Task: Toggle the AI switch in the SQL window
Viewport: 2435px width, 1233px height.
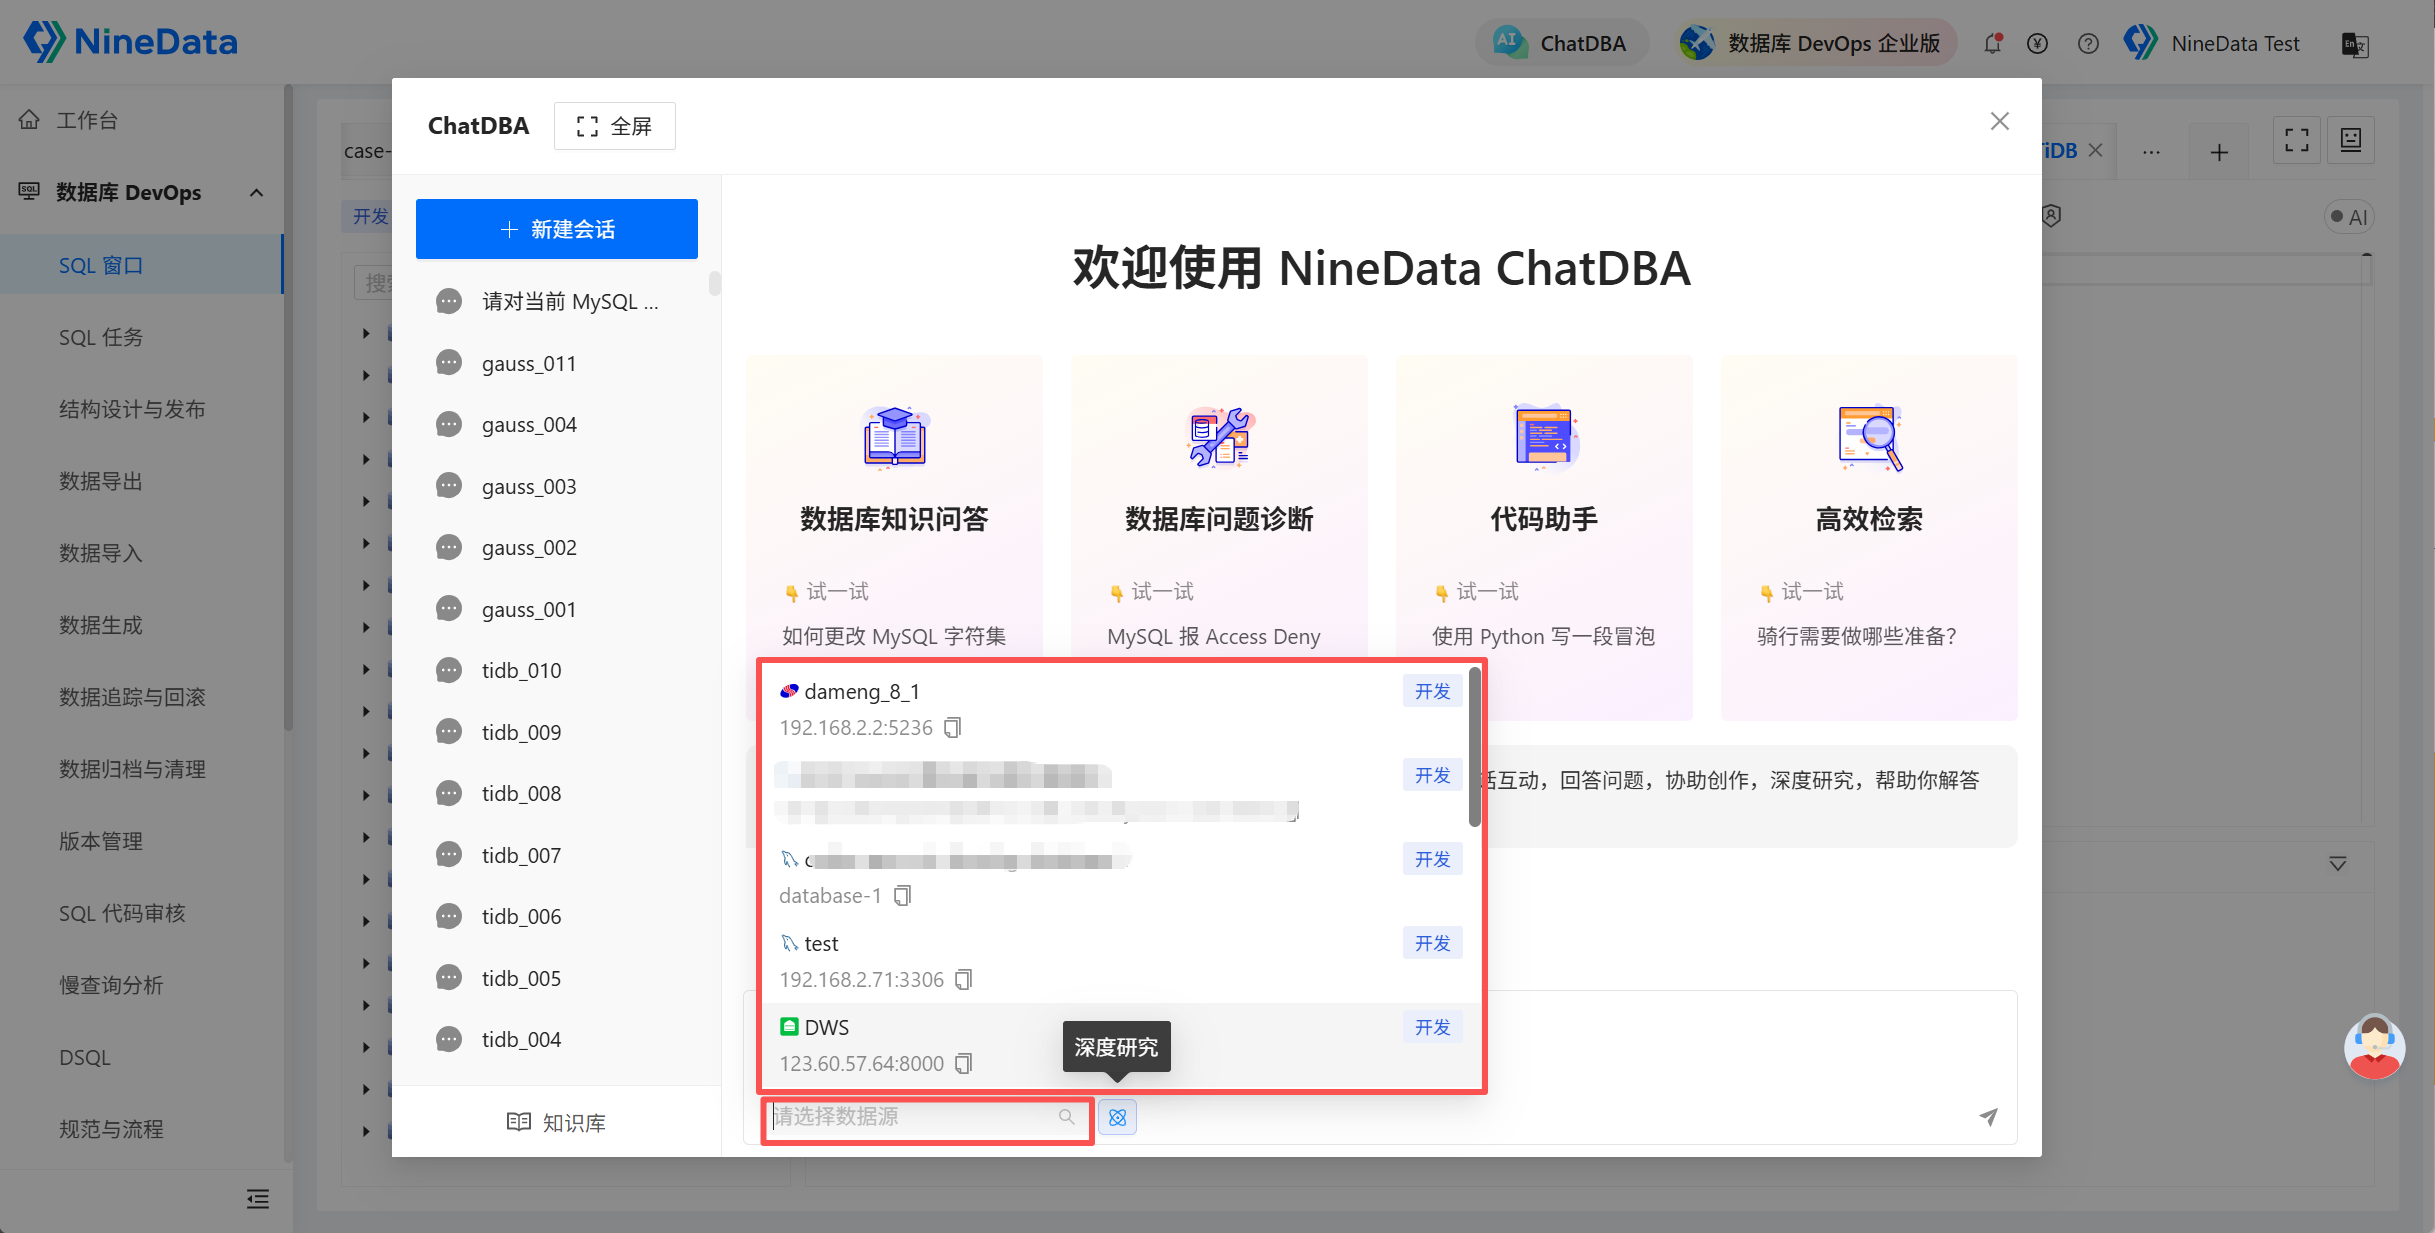Action: point(2347,217)
